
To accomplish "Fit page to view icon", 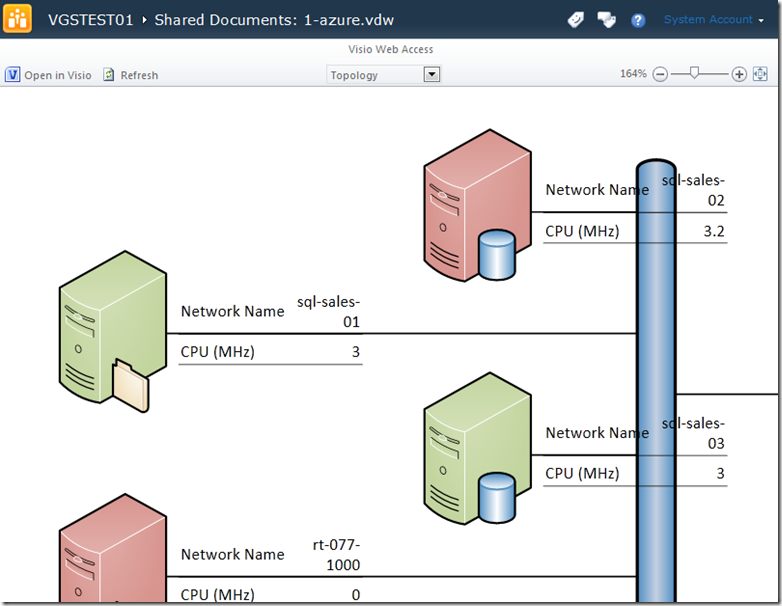I will point(760,74).
